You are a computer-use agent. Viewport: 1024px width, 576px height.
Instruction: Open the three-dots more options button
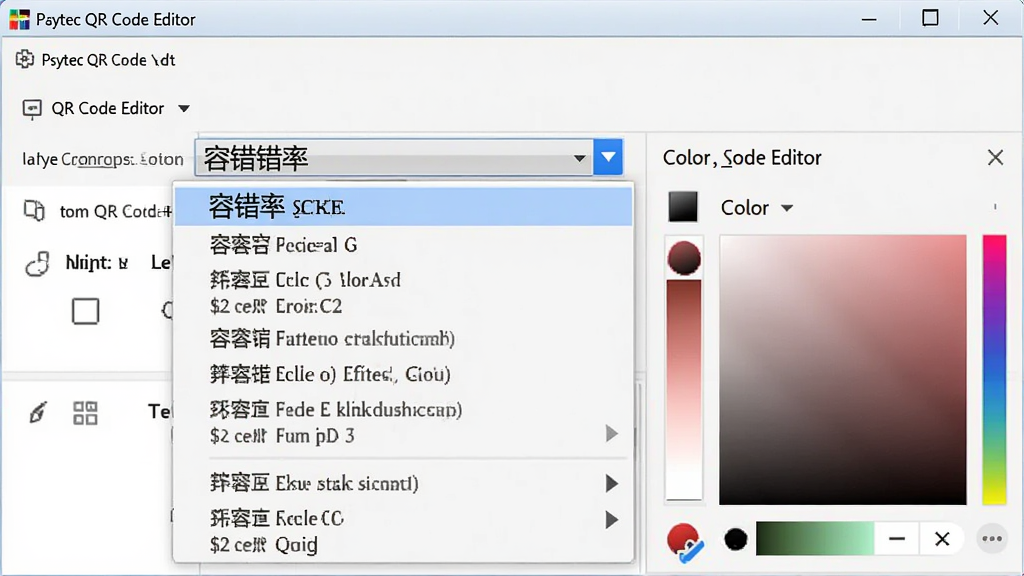coord(992,539)
